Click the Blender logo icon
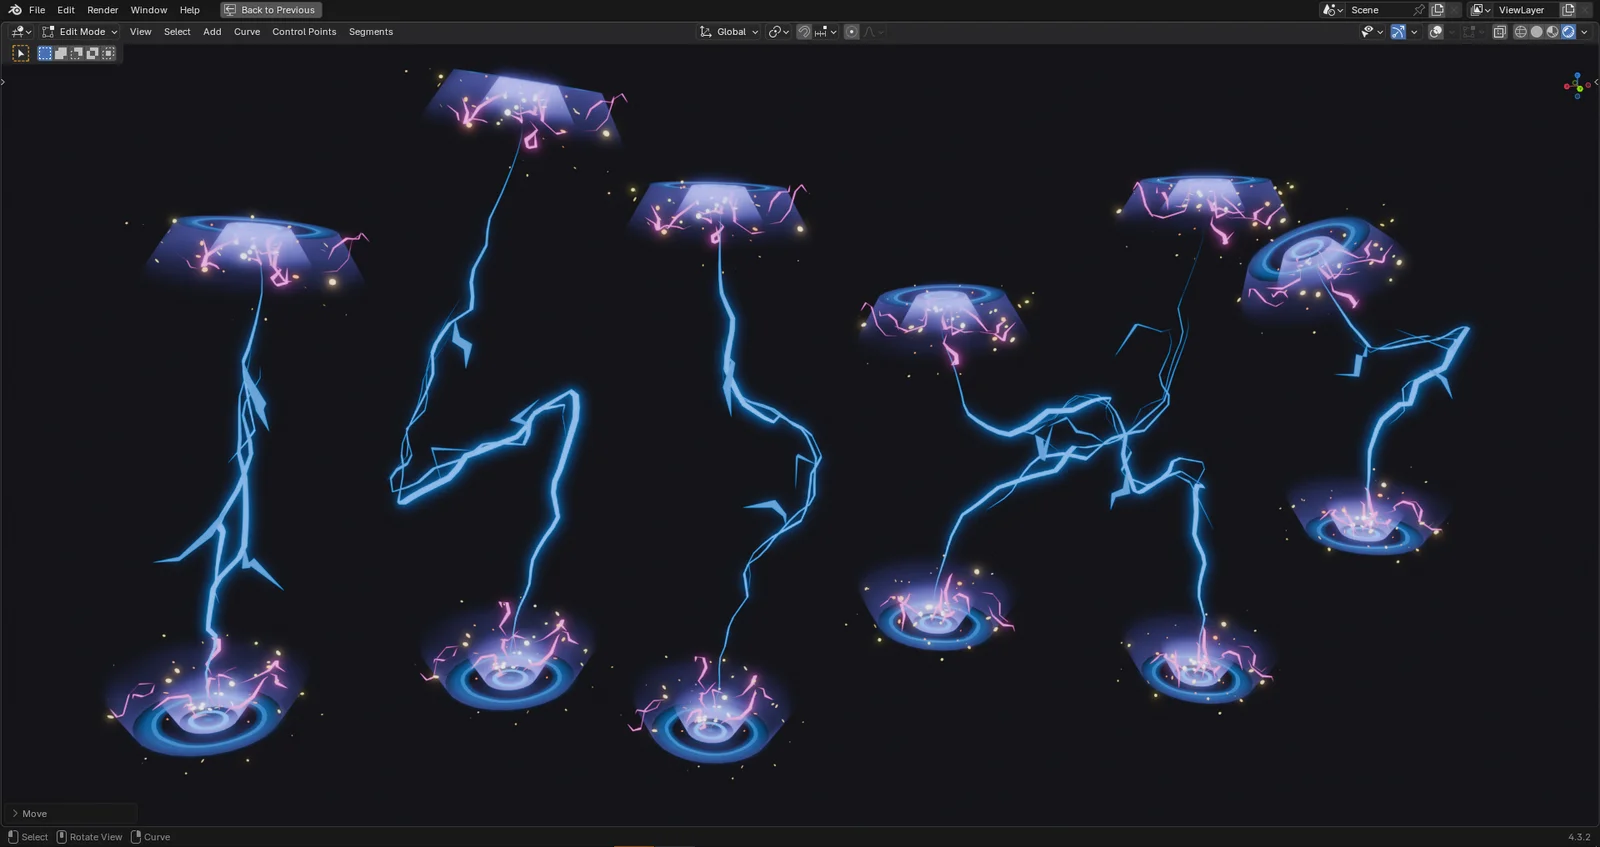 15,10
